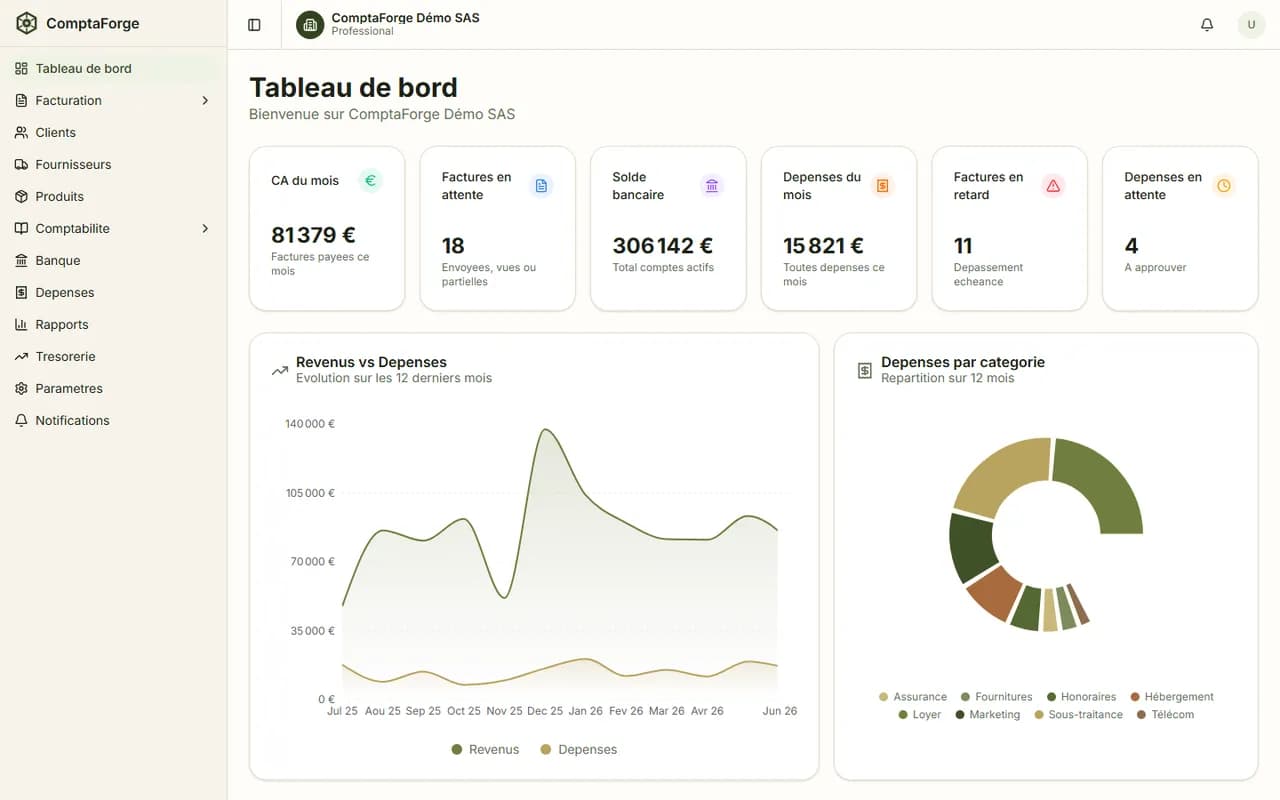Click the Facturation document icon
The image size is (1280, 800).
point(22,101)
